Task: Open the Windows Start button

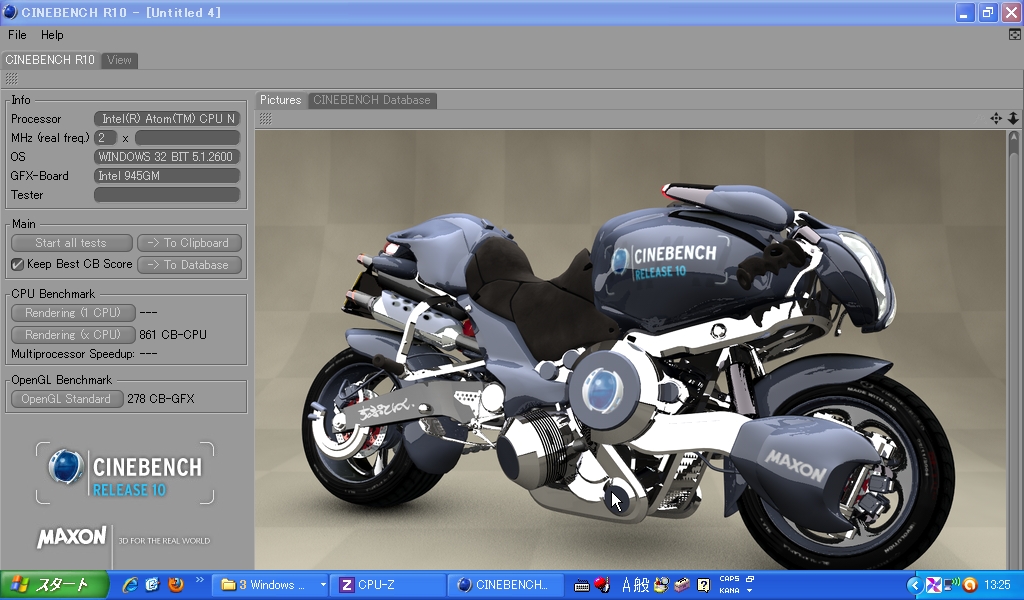Action: click(x=54, y=584)
